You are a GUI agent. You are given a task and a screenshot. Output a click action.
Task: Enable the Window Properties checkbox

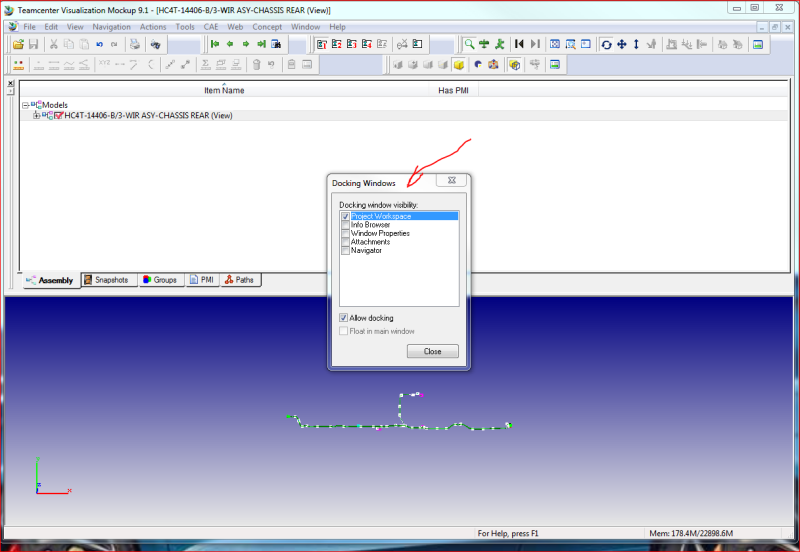(345, 234)
